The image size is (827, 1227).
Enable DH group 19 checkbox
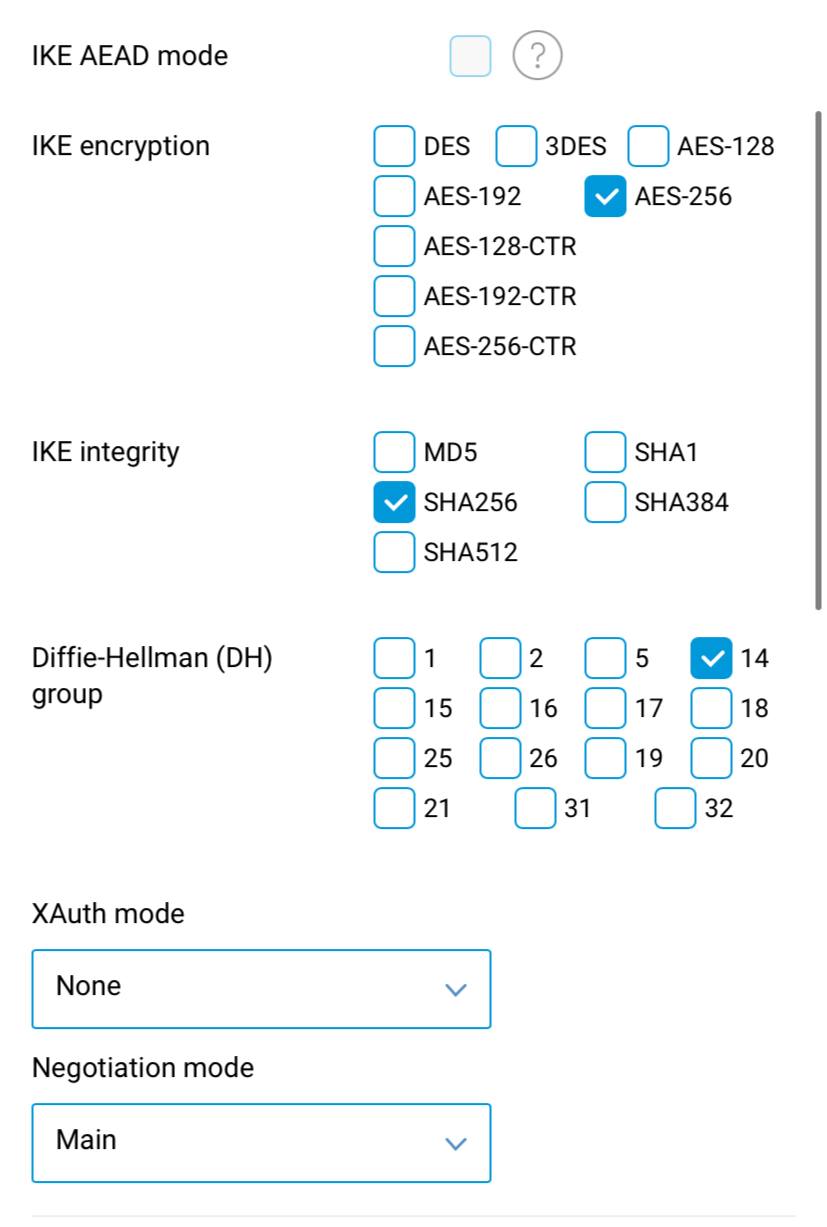[x=605, y=758]
